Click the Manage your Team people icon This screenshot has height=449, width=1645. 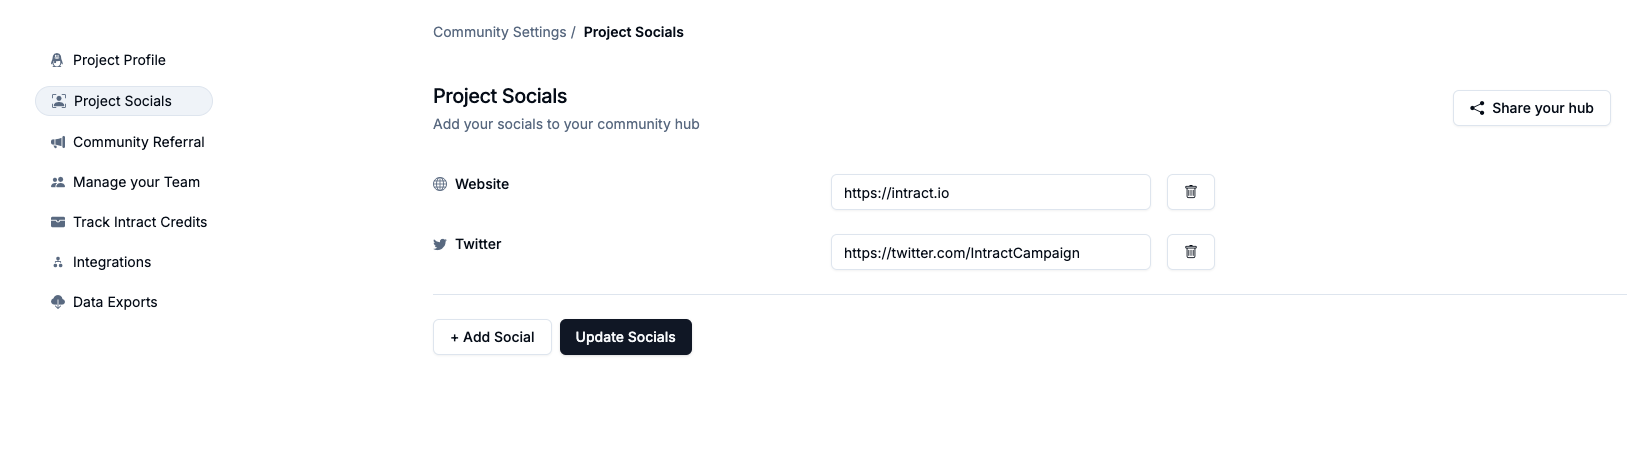point(57,182)
